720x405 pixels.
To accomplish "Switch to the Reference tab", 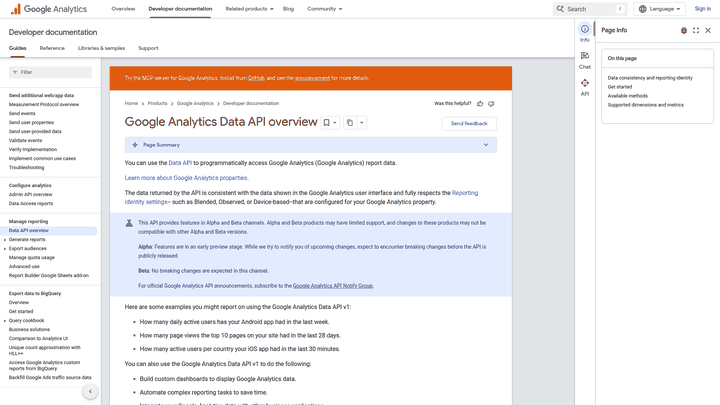I will pyautogui.click(x=52, y=48).
